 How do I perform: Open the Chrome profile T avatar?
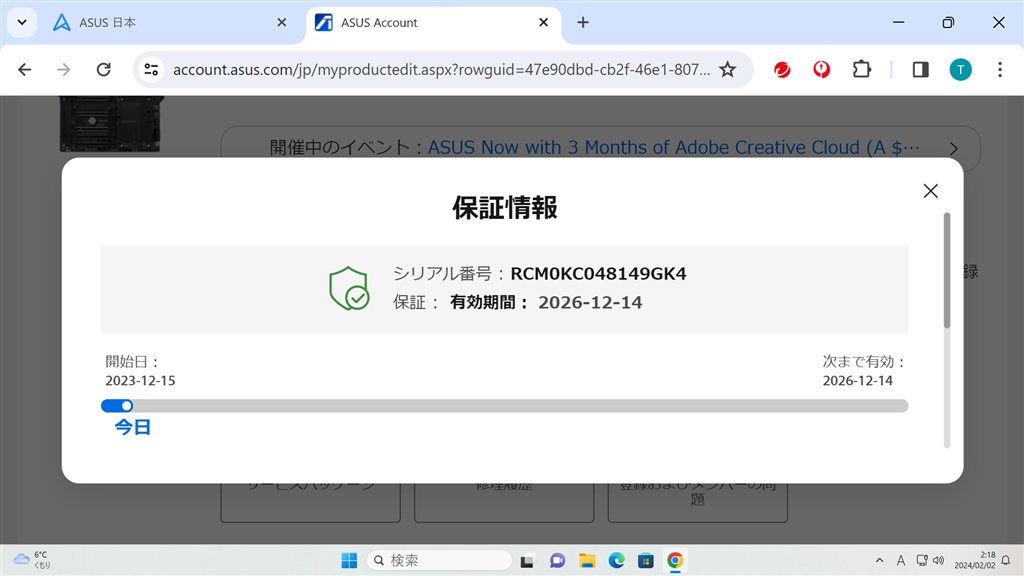click(961, 69)
